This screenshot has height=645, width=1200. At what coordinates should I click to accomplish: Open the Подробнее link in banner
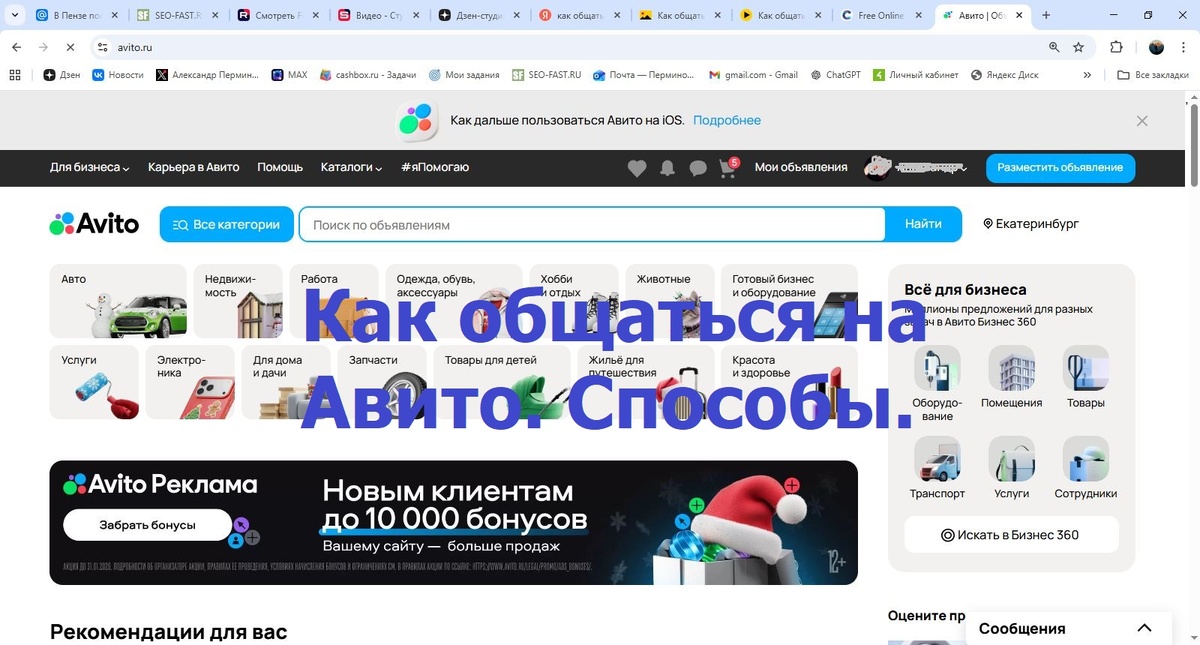[727, 120]
